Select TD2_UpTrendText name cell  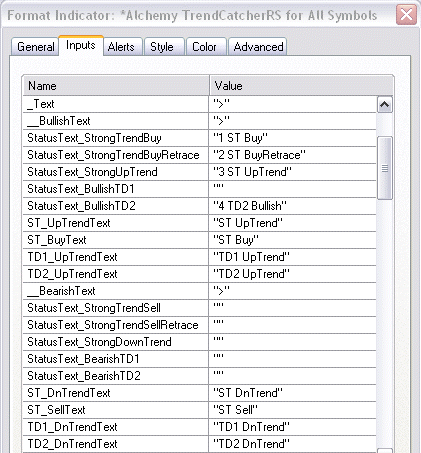click(116, 274)
